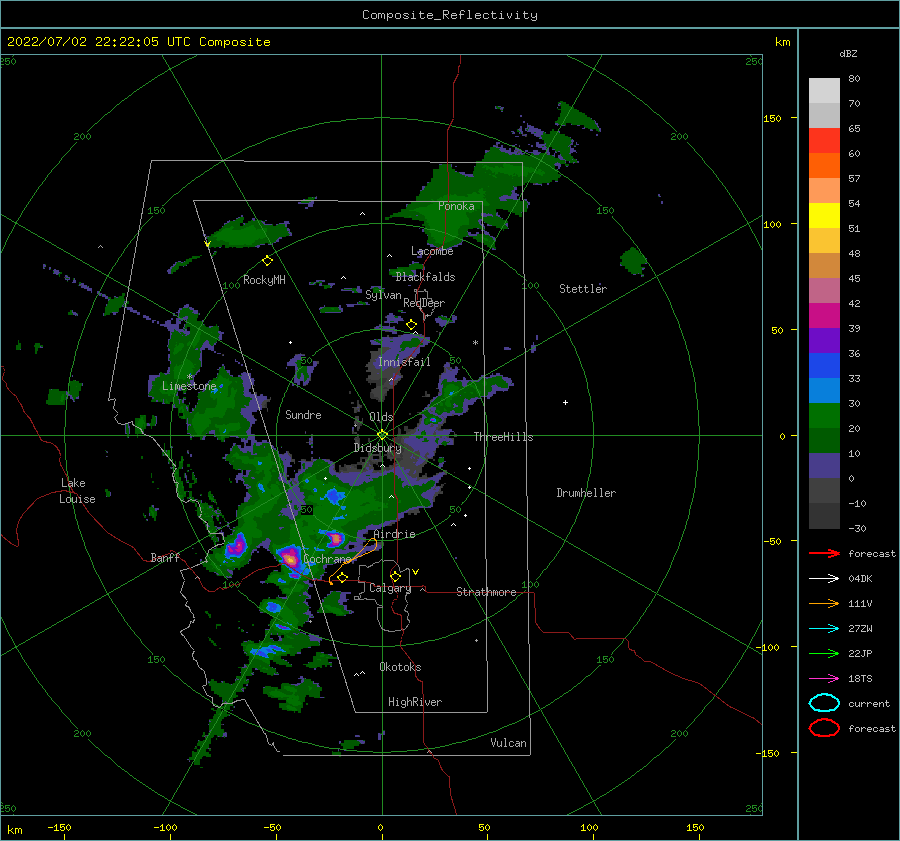Click the 'Blackfalds' town label

(x=425, y=277)
